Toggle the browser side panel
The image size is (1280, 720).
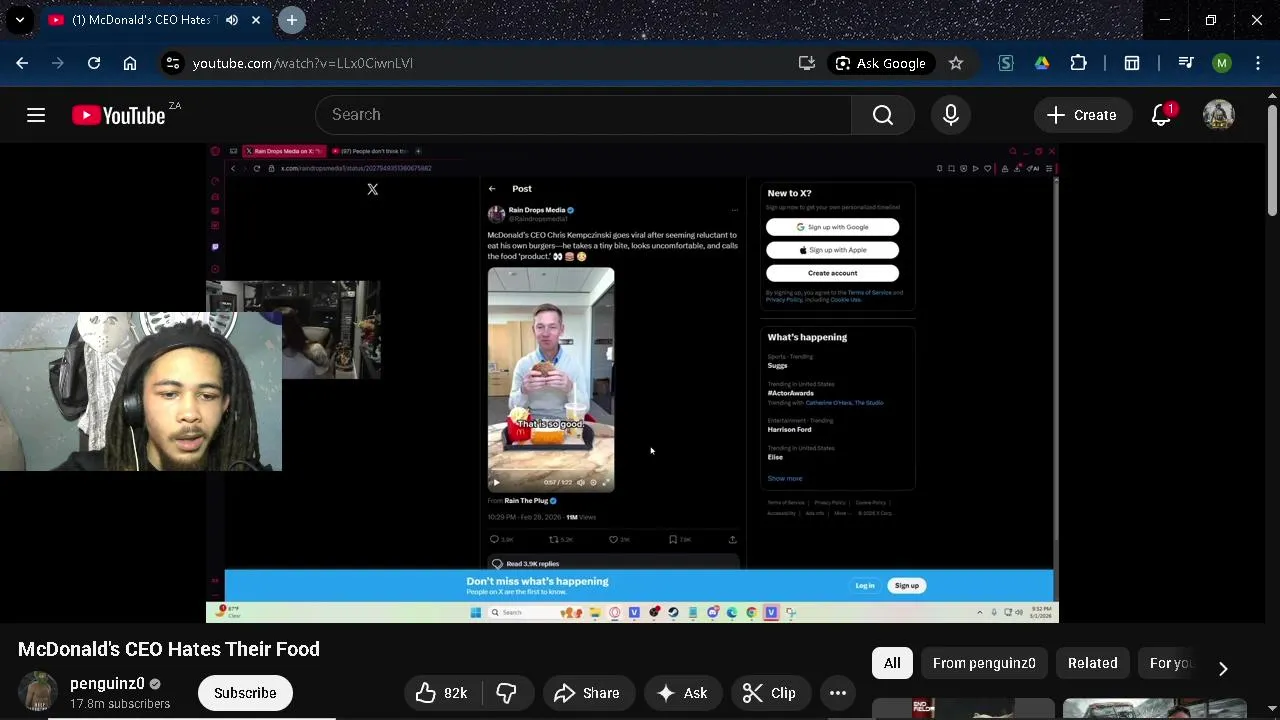(1132, 63)
